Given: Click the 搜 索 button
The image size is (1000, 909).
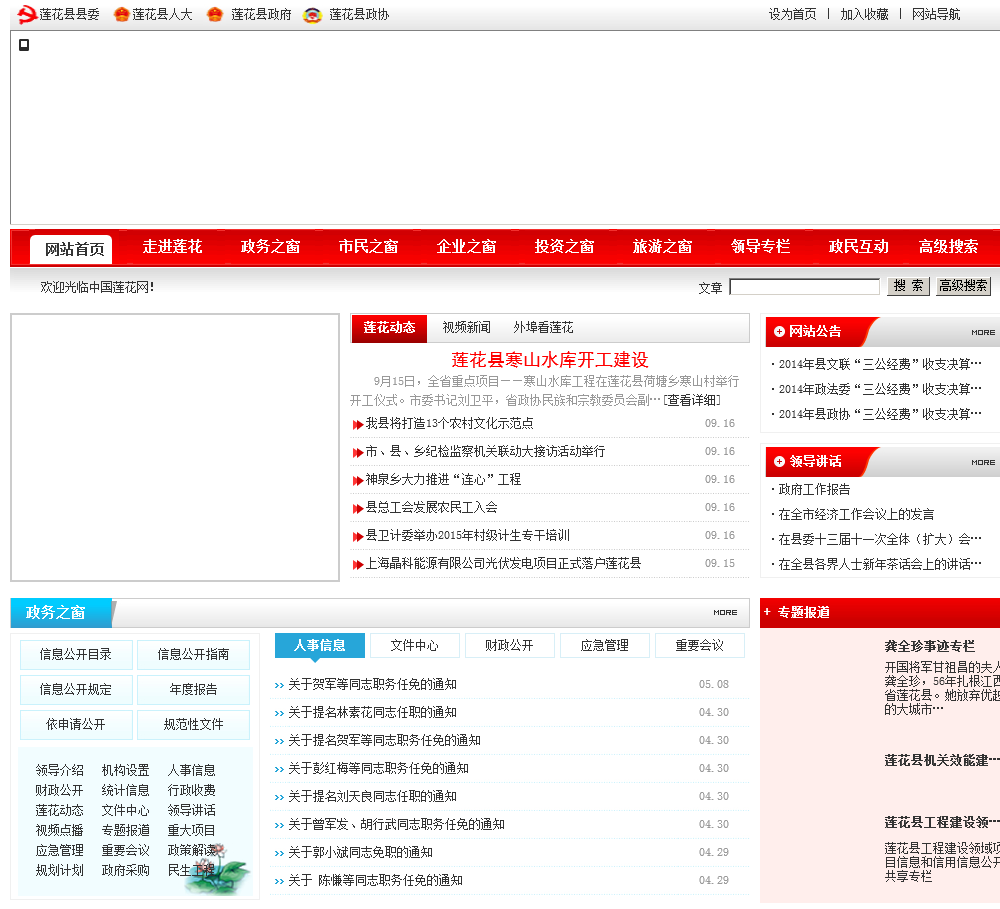Looking at the screenshot, I should coord(908,286).
